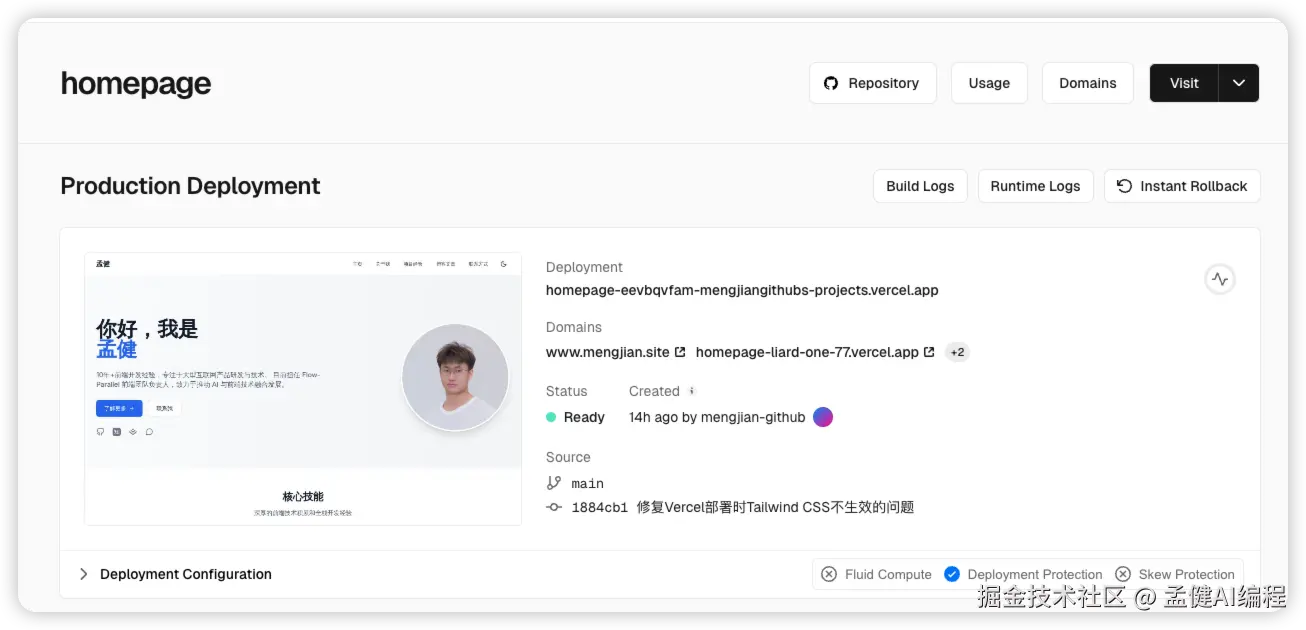Click the homepage project title
Image resolution: width=1306 pixels, height=630 pixels.
(136, 84)
